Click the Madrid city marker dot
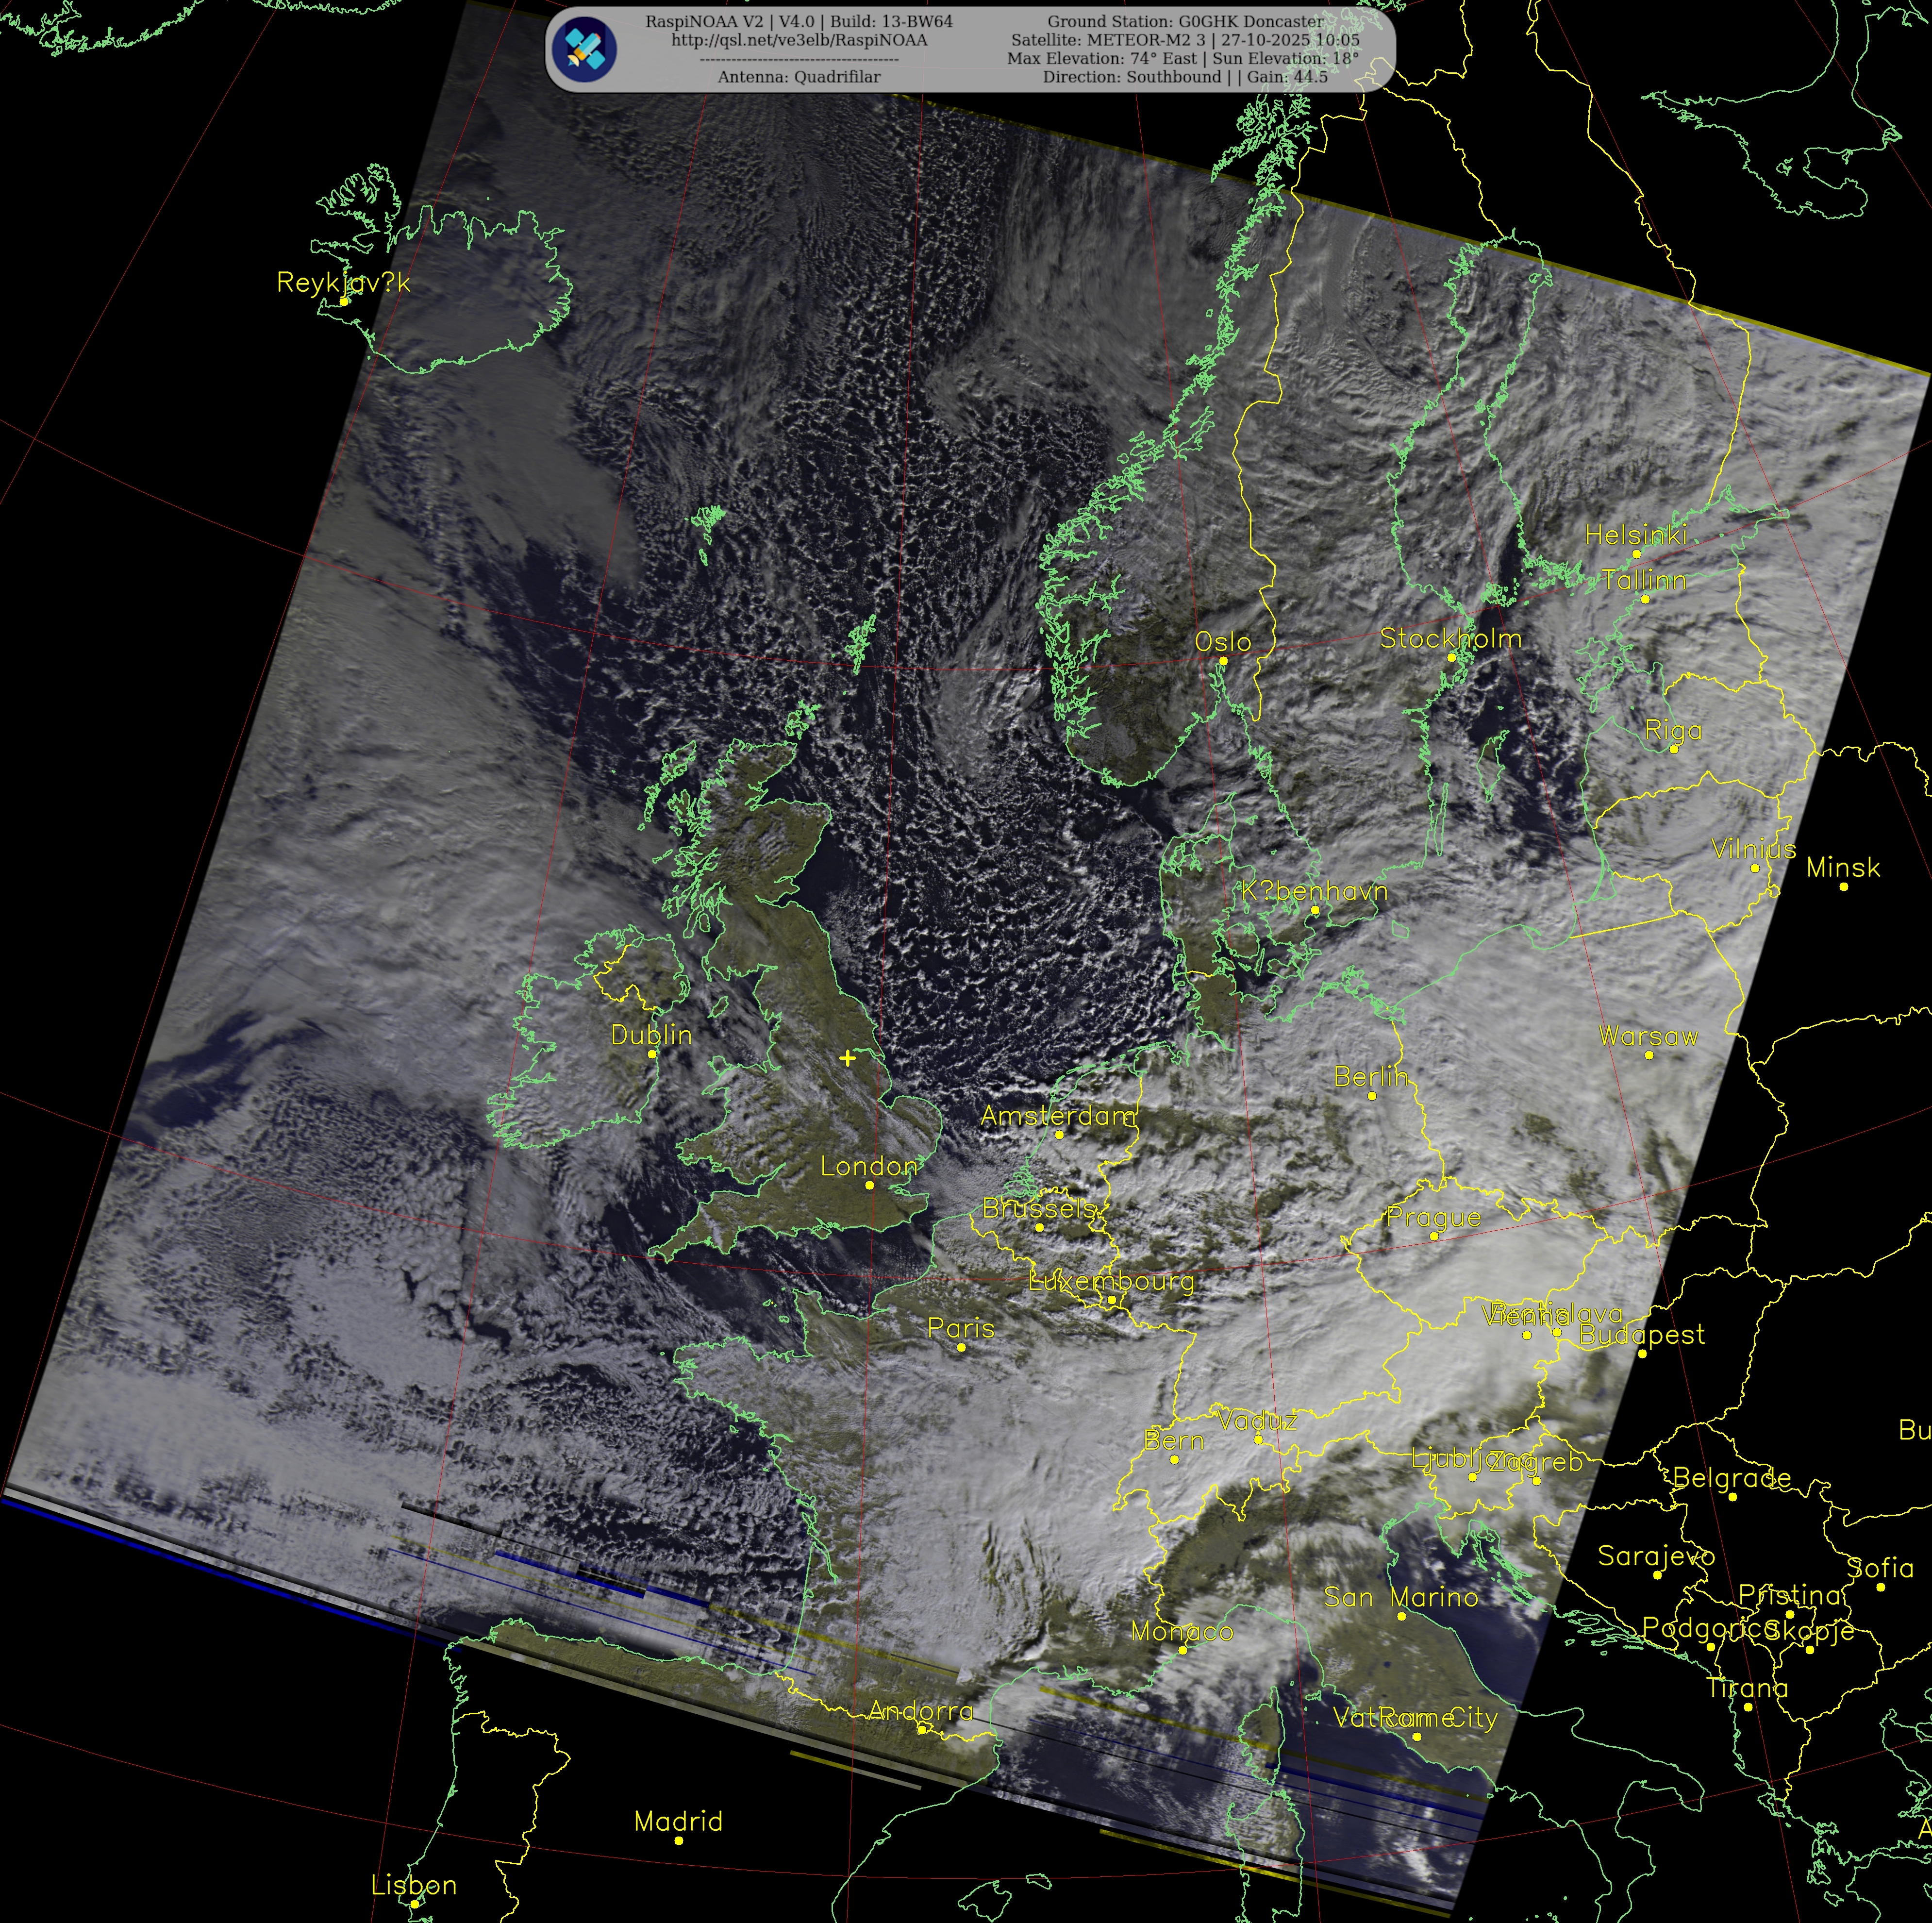This screenshot has width=1932, height=1923. (x=678, y=1840)
